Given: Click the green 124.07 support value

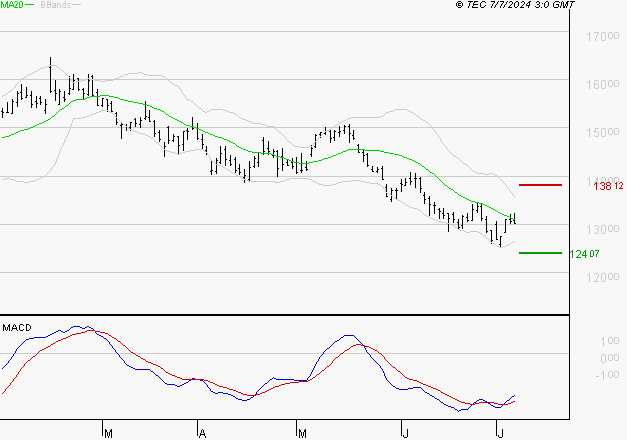Looking at the screenshot, I should tap(584, 254).
